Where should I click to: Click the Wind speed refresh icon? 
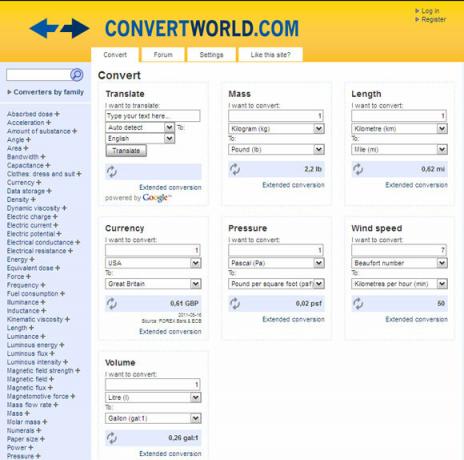(358, 304)
